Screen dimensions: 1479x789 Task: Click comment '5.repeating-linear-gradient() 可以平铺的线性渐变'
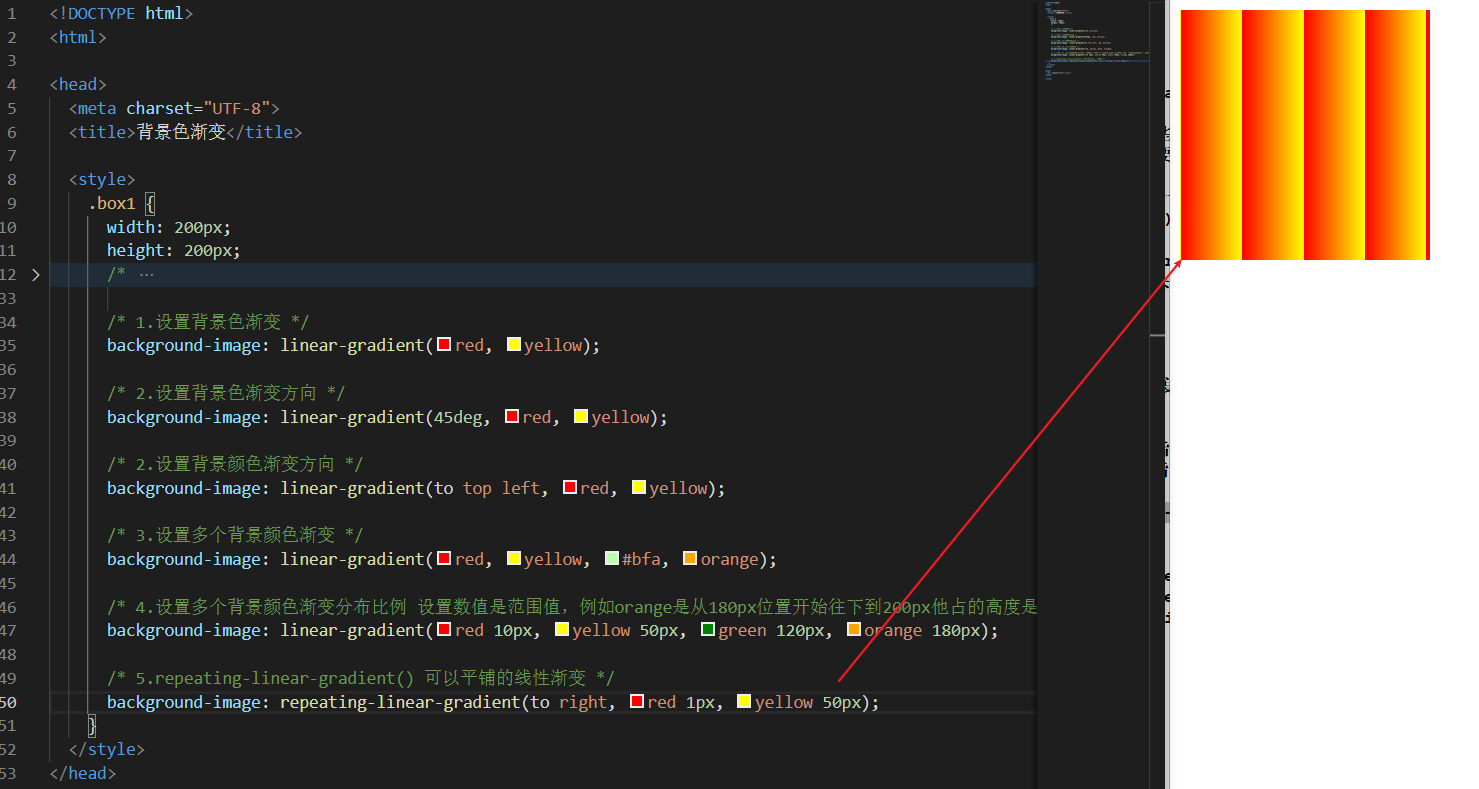[361, 678]
